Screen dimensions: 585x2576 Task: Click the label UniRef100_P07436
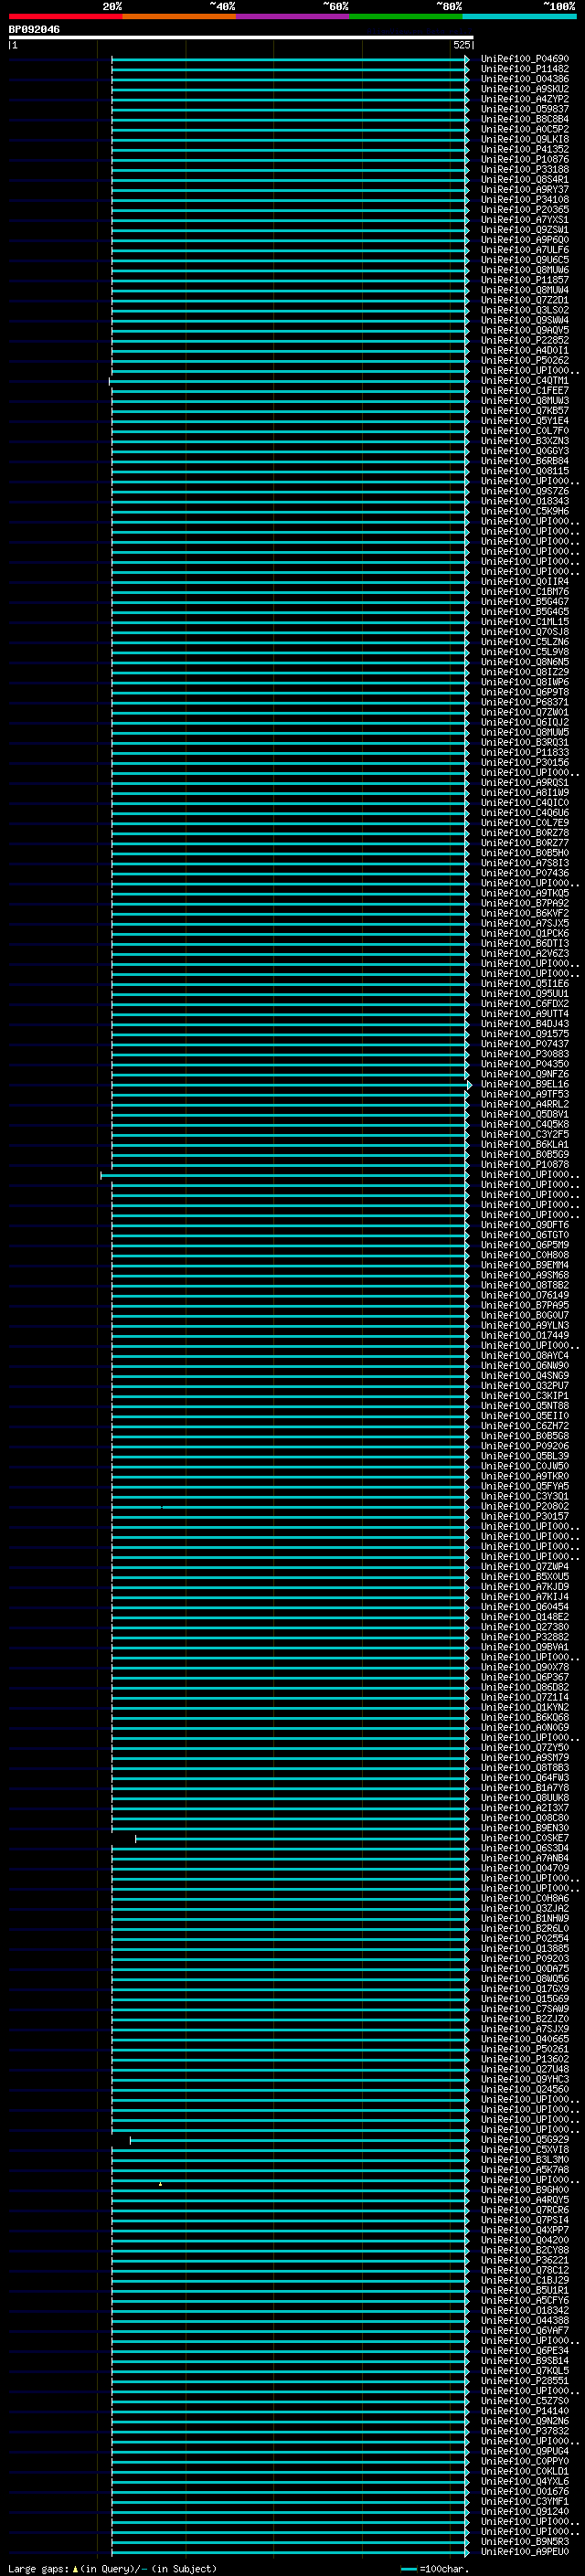(x=525, y=873)
